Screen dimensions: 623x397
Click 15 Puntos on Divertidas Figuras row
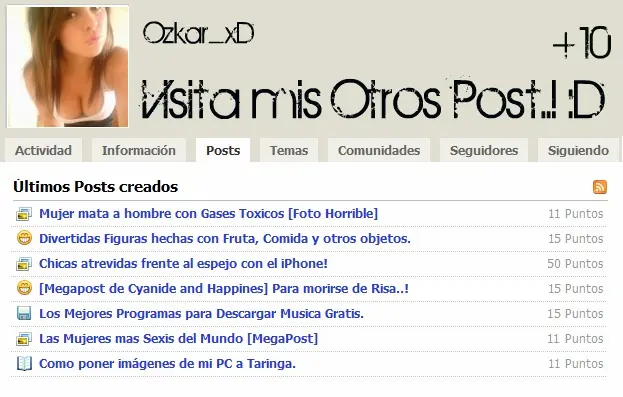(x=576, y=239)
